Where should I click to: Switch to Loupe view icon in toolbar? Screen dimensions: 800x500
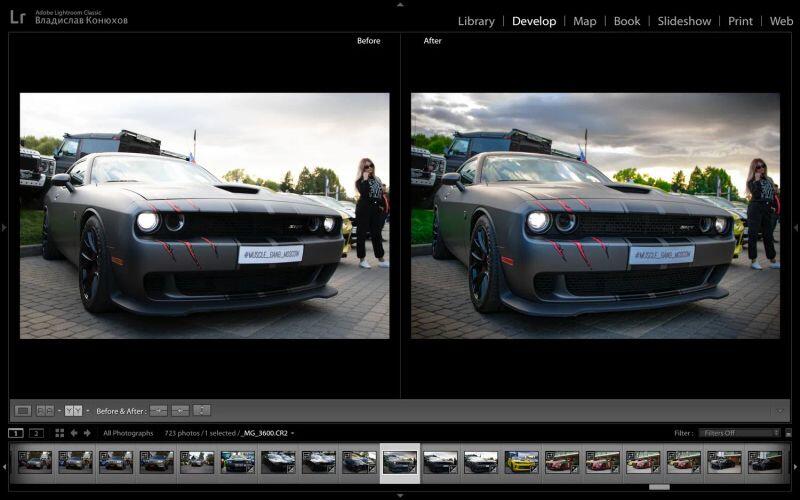[x=23, y=411]
